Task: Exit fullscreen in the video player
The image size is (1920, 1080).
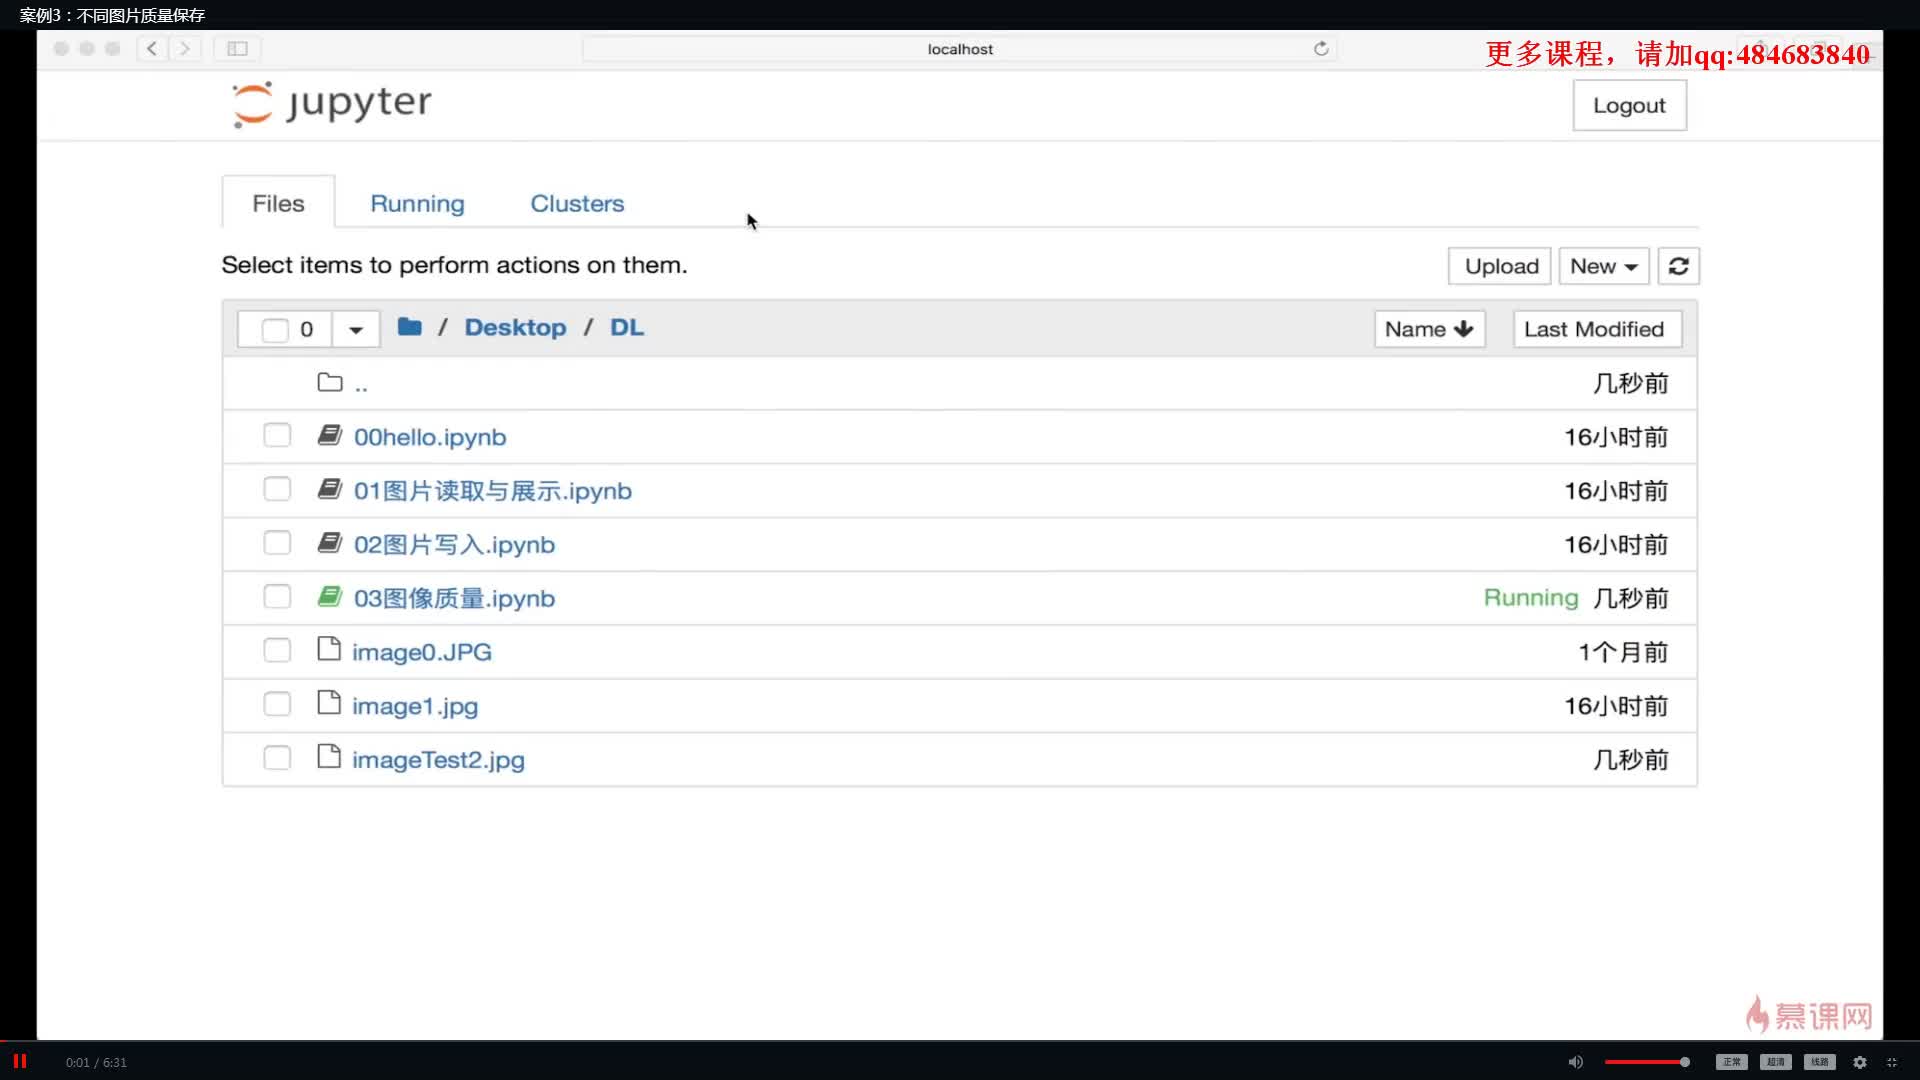Action: 1892,1062
